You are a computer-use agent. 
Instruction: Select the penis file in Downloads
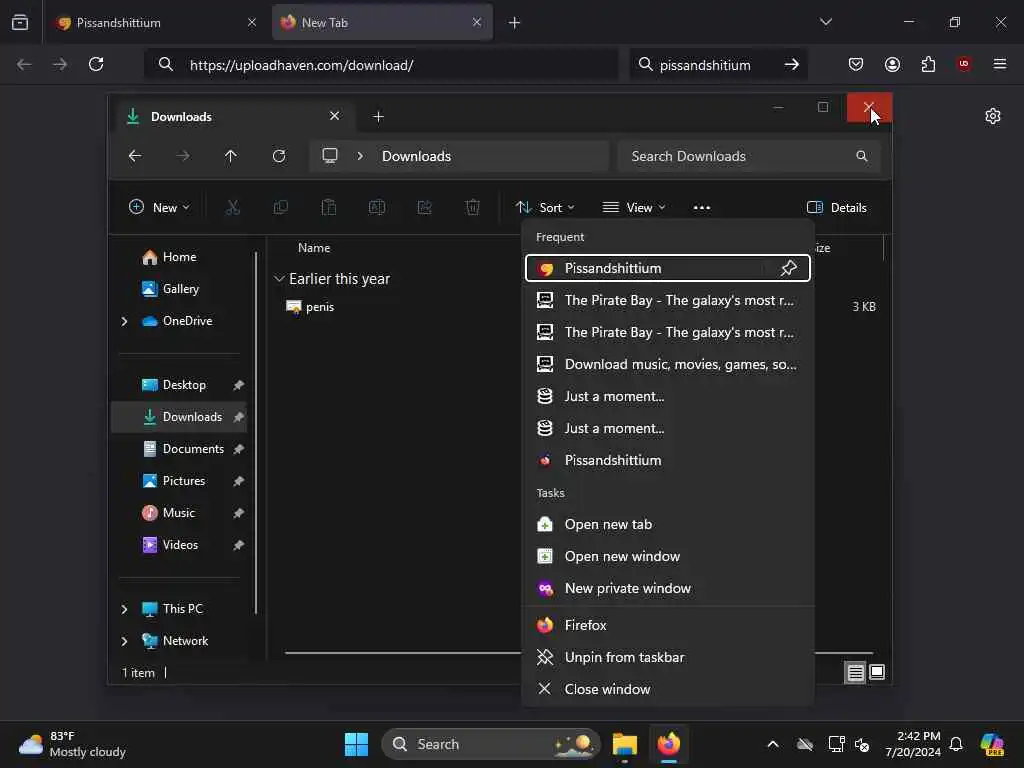tap(311, 307)
